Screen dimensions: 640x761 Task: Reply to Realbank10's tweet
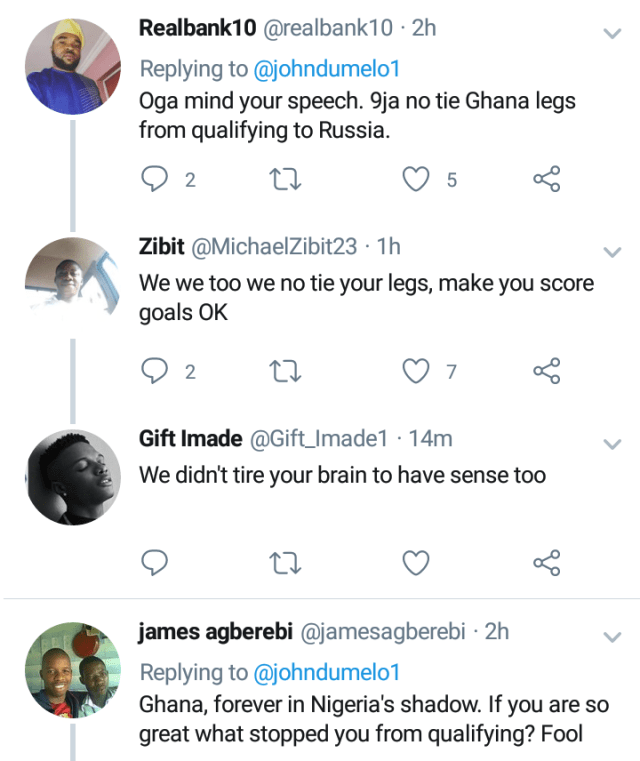(x=153, y=179)
